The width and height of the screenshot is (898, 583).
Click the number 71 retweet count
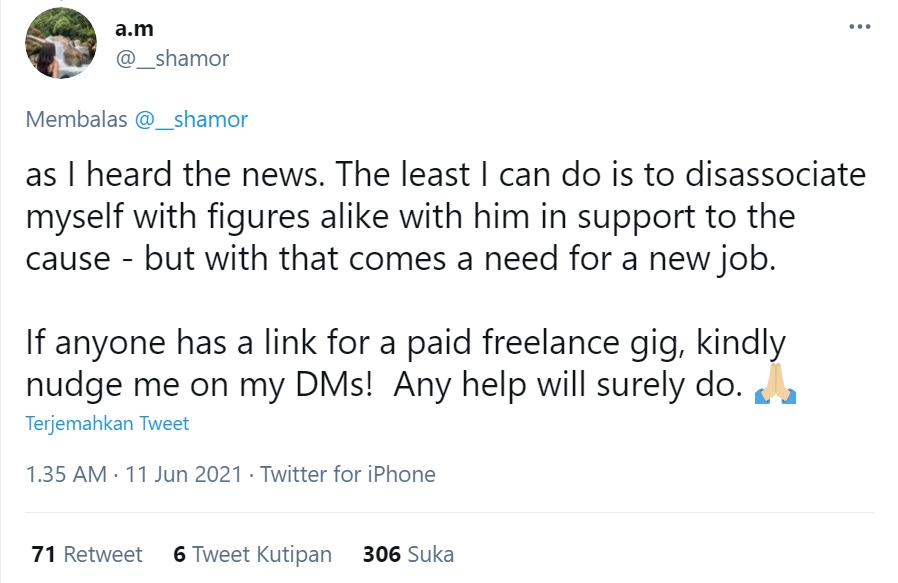[x=43, y=554]
